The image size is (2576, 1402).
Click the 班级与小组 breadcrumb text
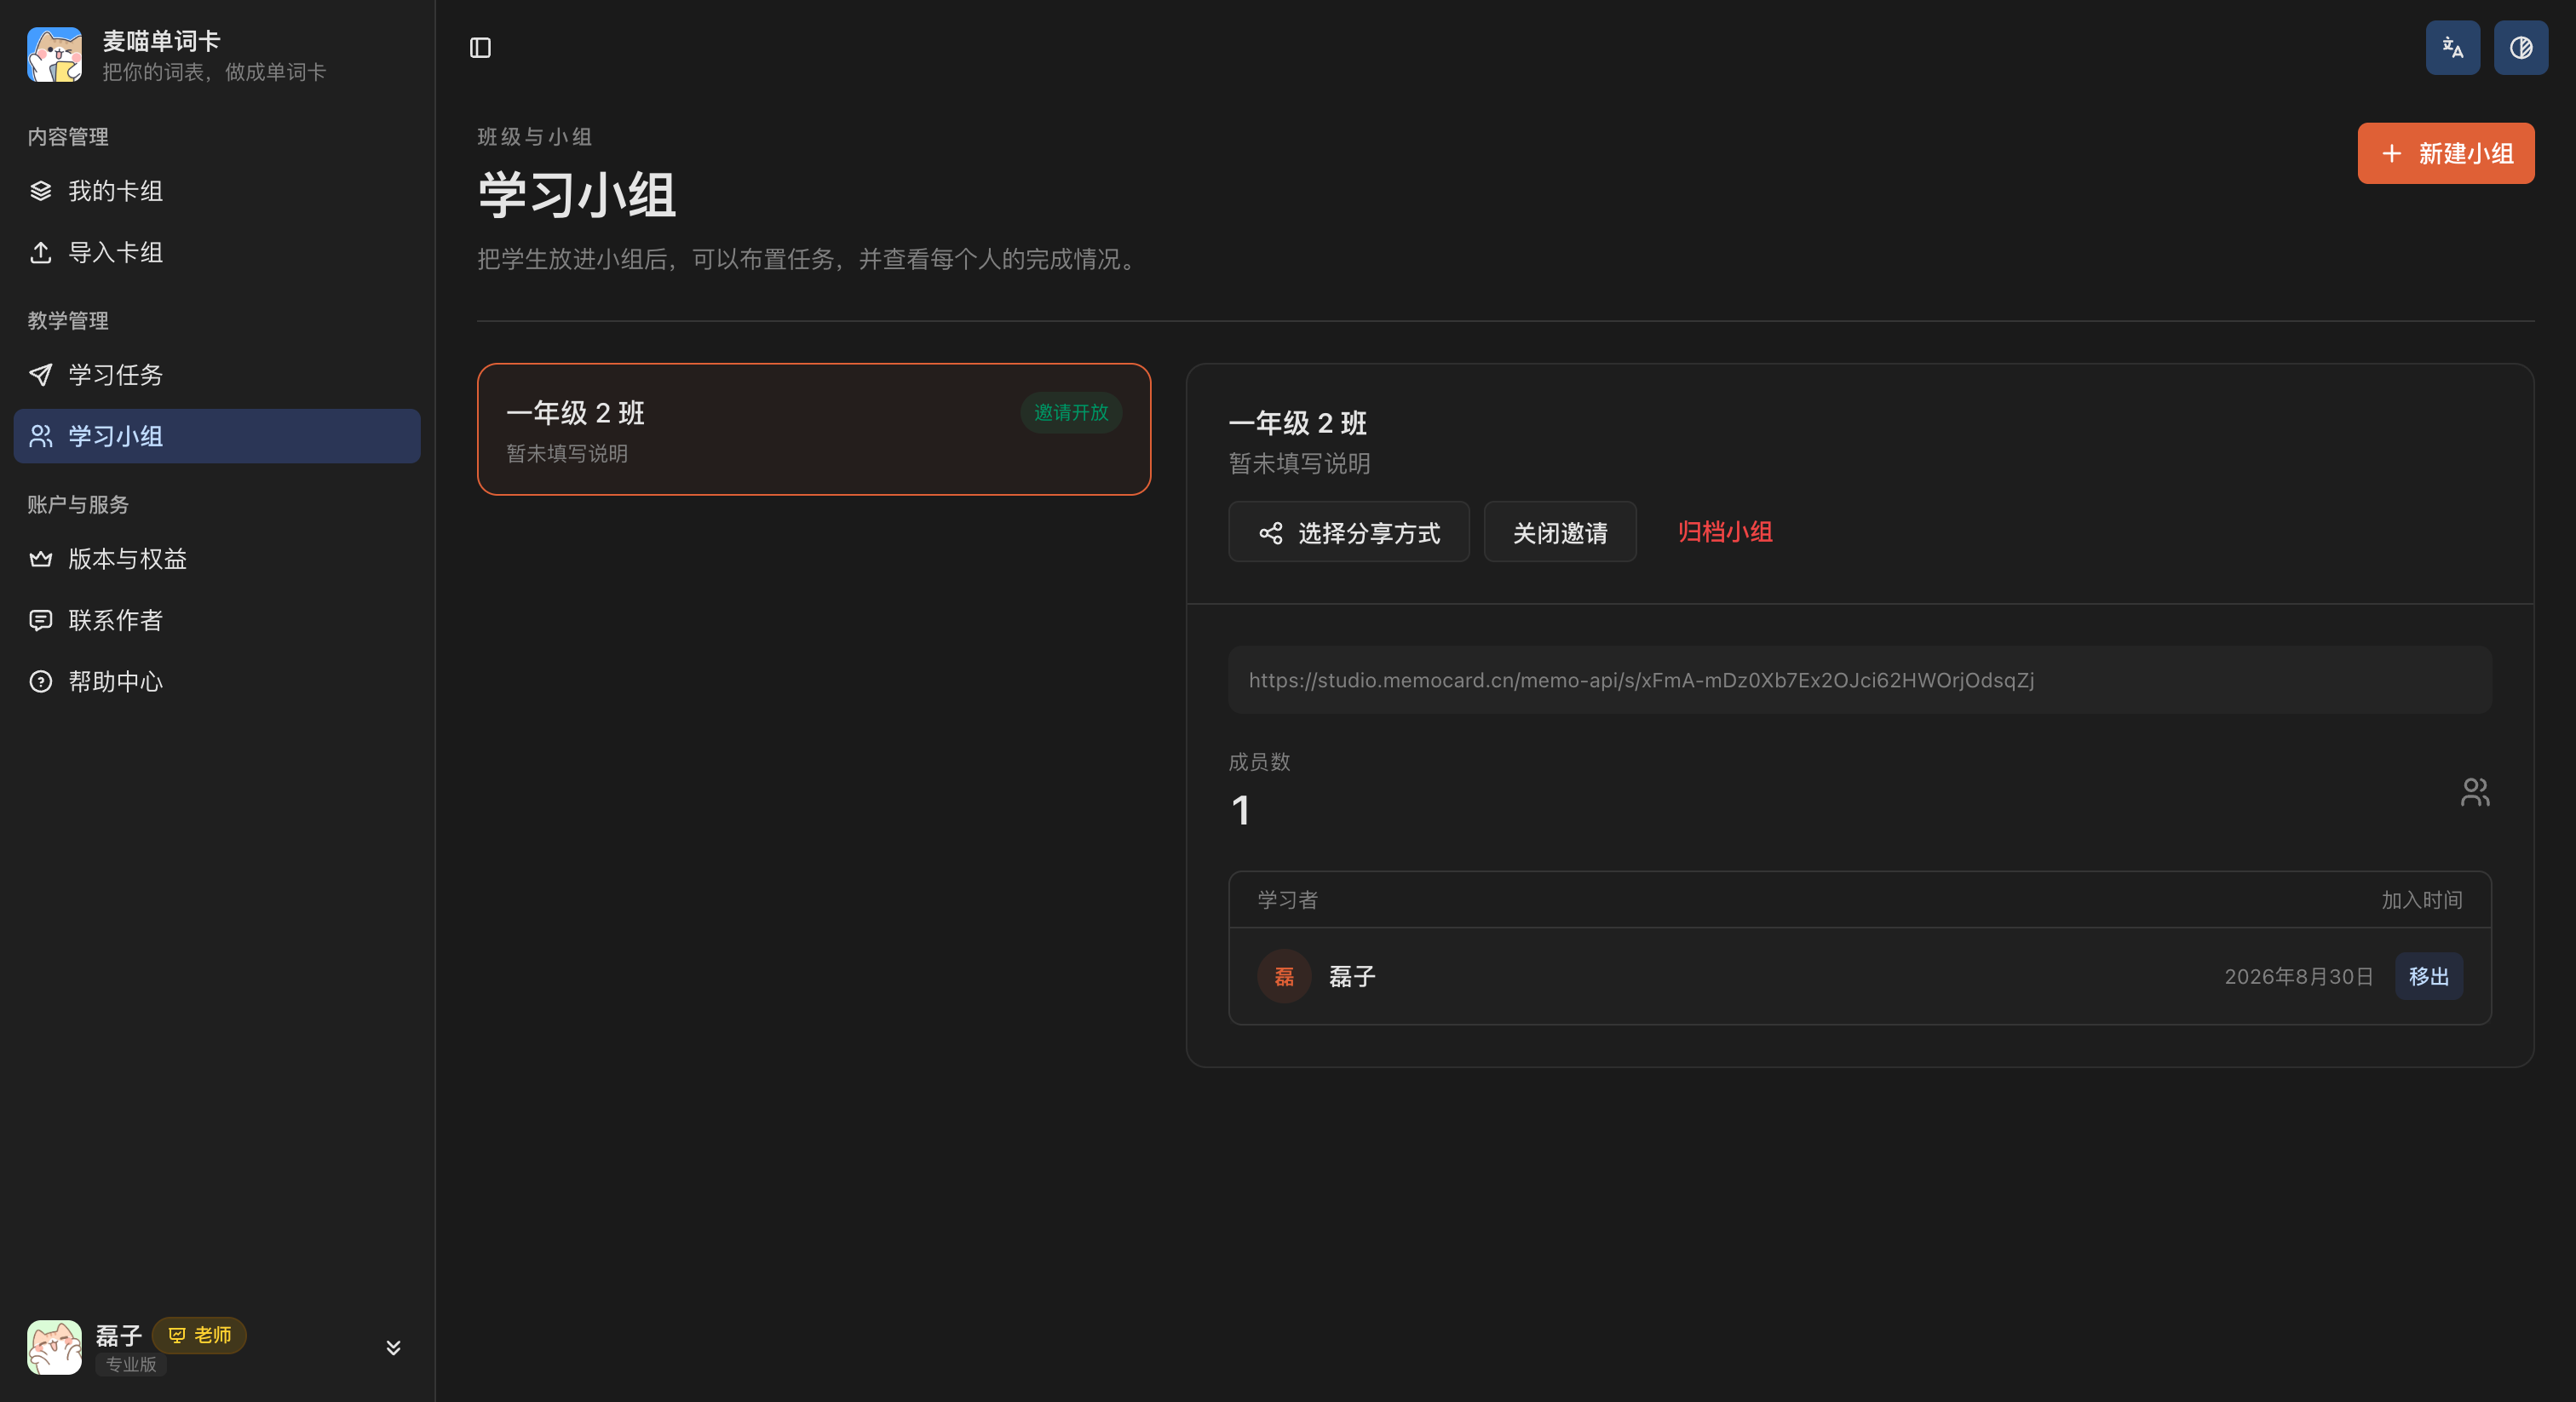[x=535, y=136]
